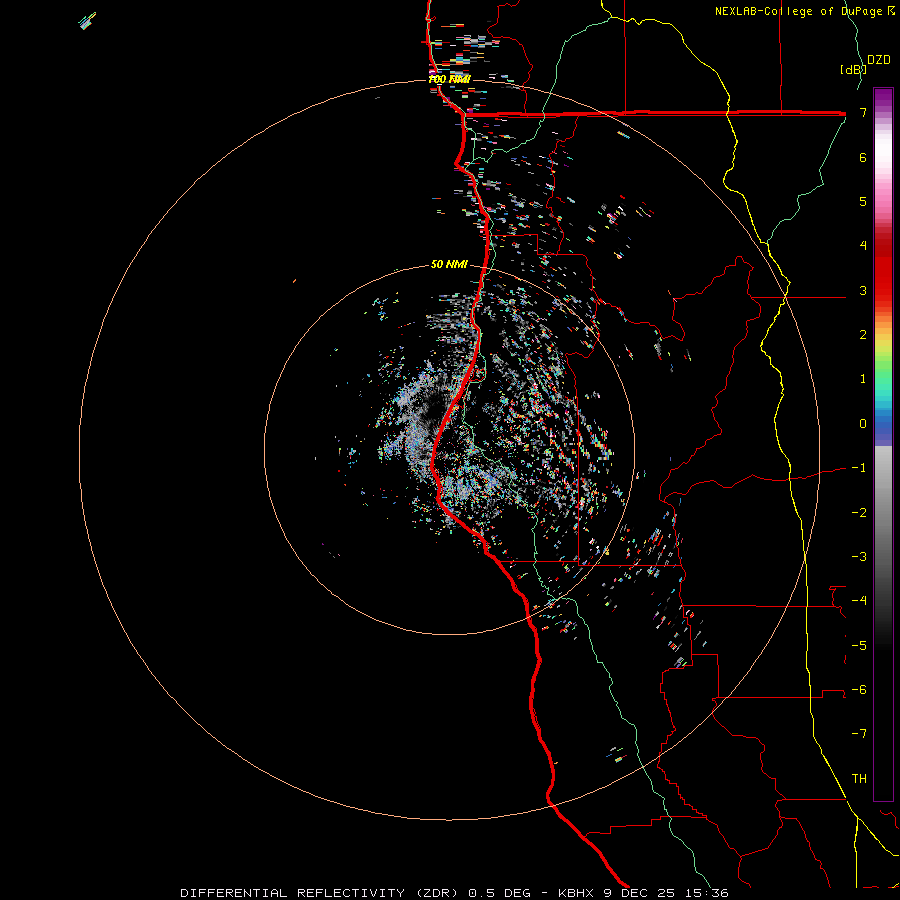Click the positive 7 value on scale
Image resolution: width=900 pixels, height=900 pixels.
pyautogui.click(x=863, y=112)
